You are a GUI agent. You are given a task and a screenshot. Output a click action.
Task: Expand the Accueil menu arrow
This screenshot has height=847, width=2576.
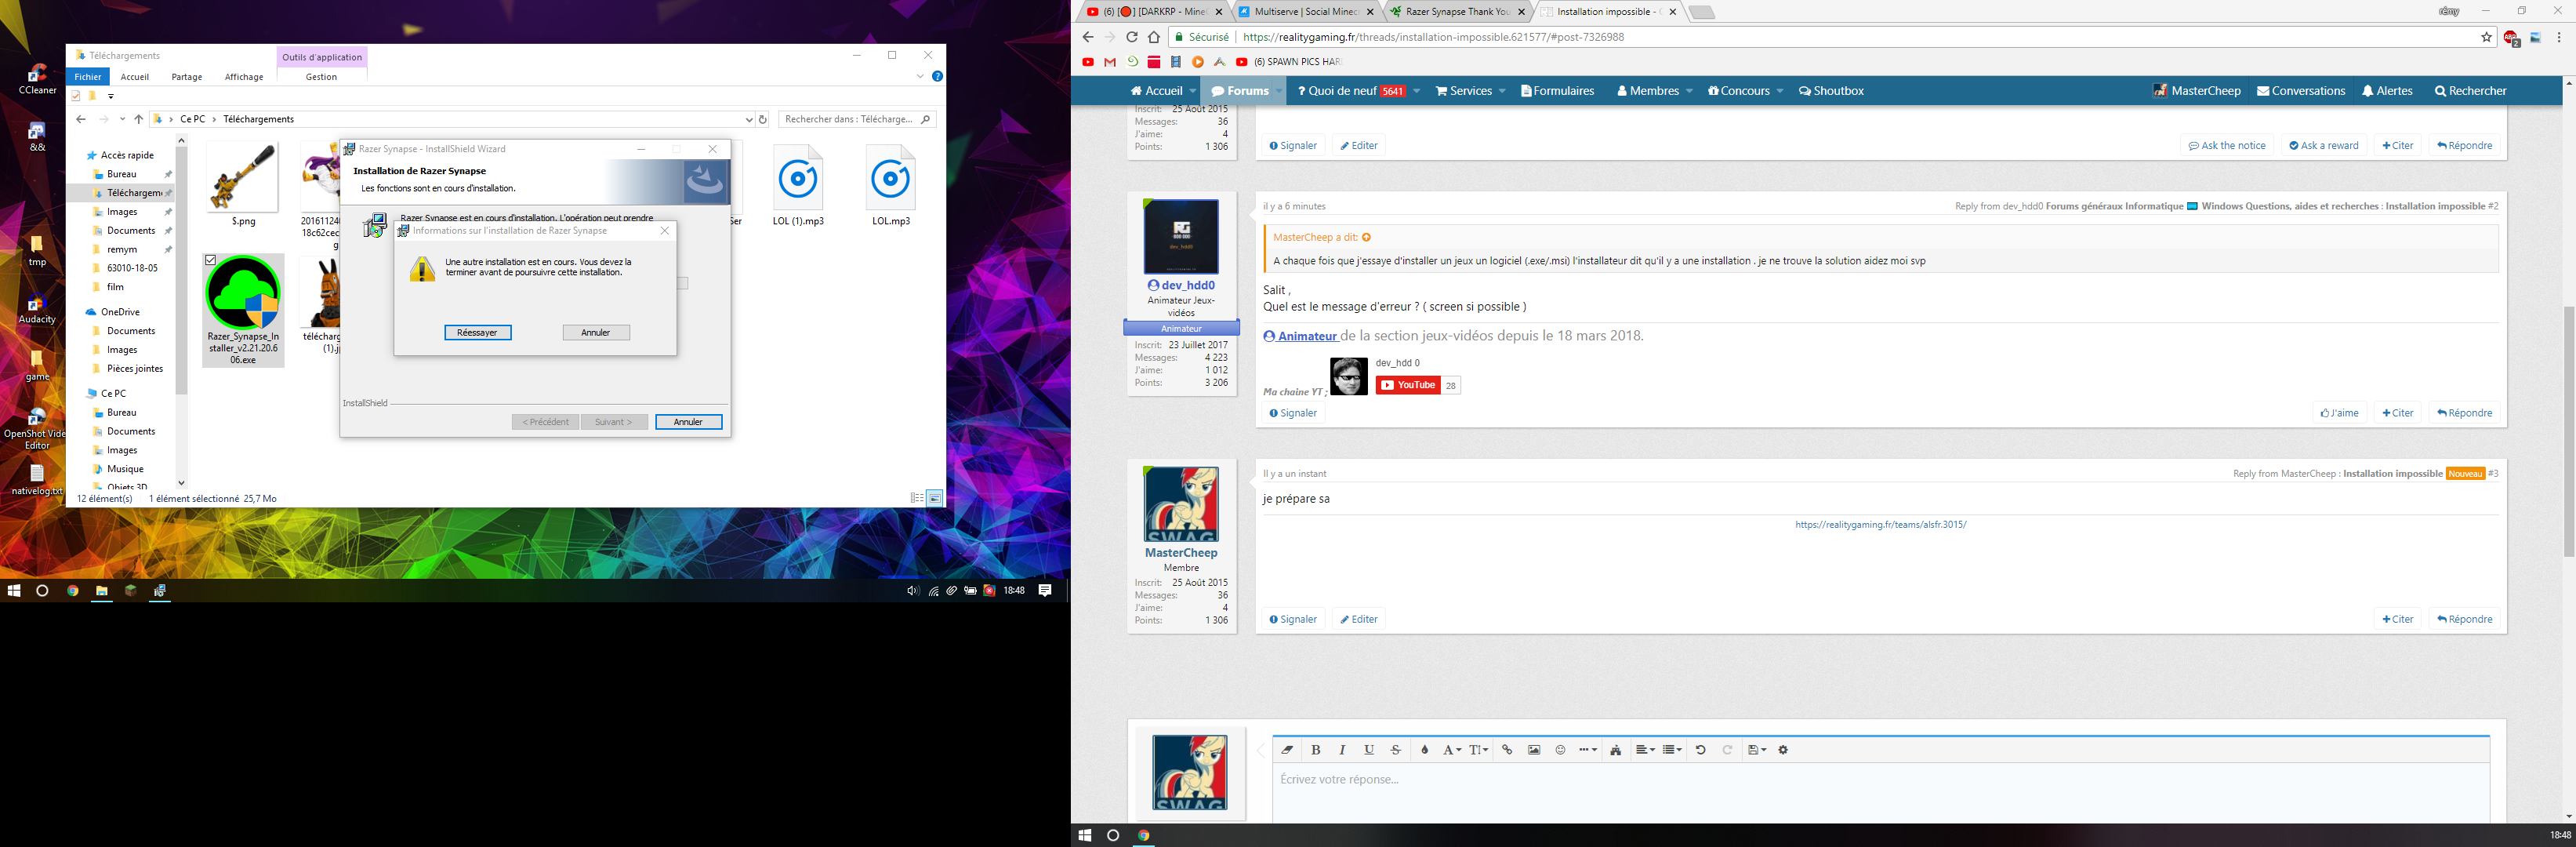1193,91
